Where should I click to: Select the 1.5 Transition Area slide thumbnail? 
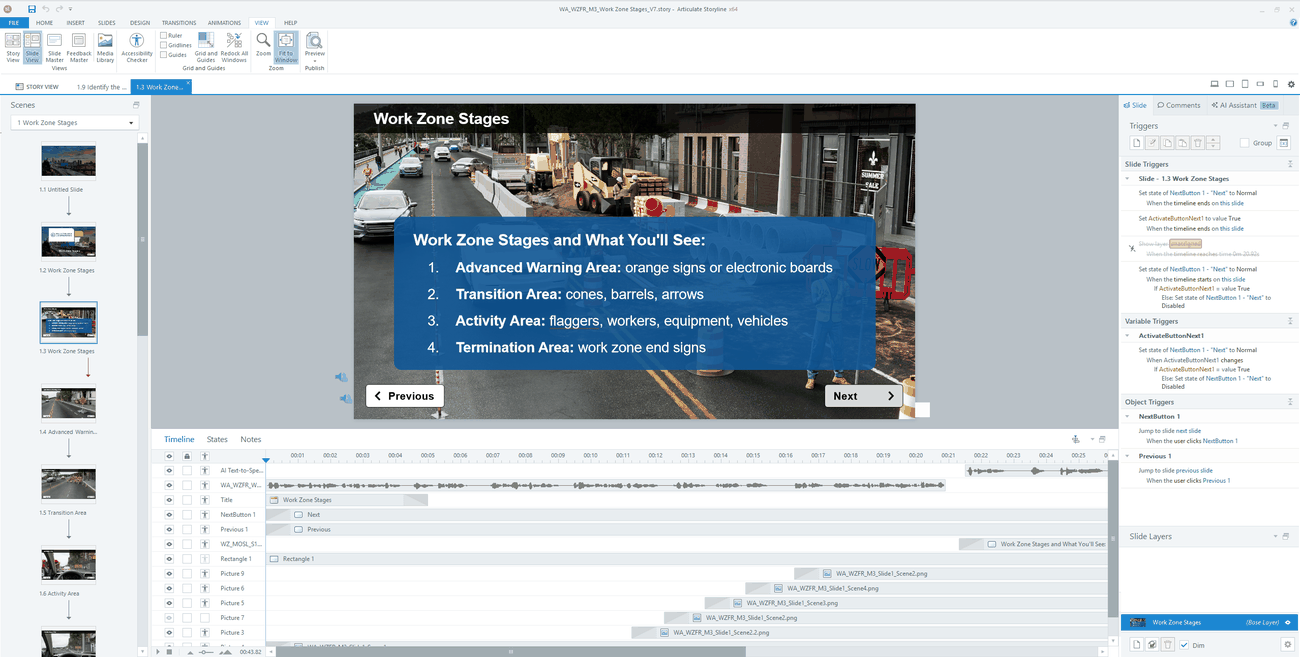(x=69, y=484)
